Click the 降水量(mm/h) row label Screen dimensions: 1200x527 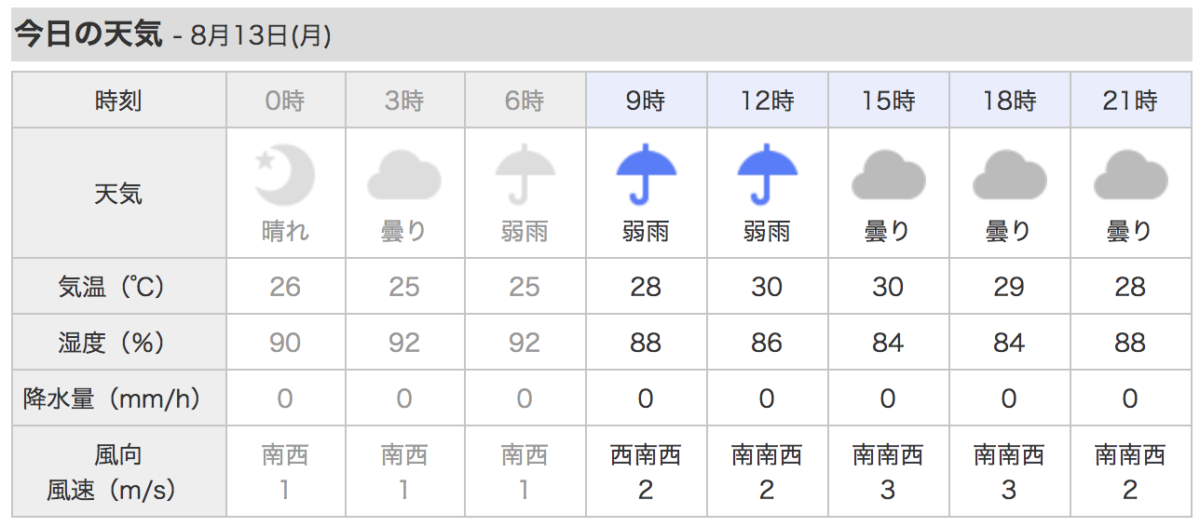click(111, 399)
